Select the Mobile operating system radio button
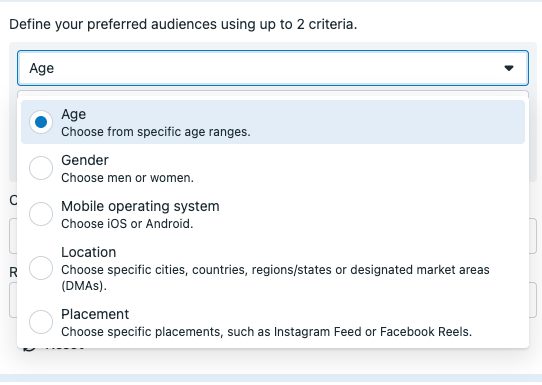The height and width of the screenshot is (385, 542). (41, 214)
